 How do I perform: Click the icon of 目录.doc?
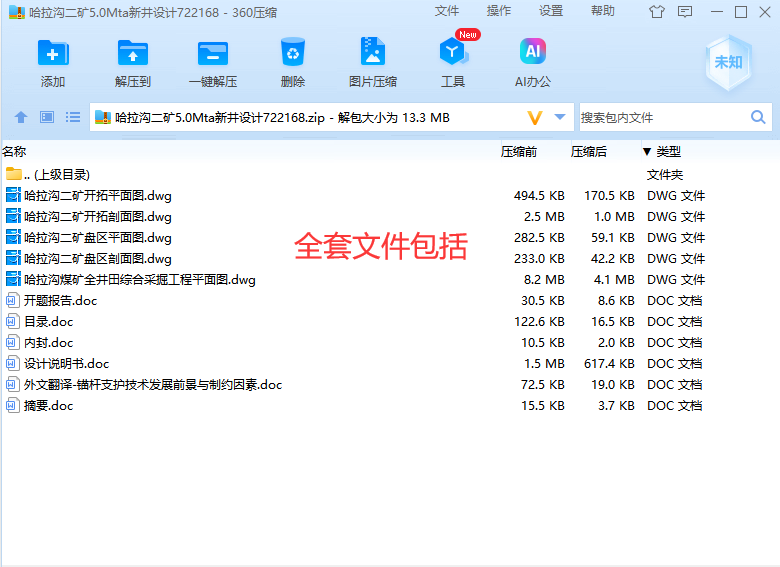pyautogui.click(x=13, y=321)
